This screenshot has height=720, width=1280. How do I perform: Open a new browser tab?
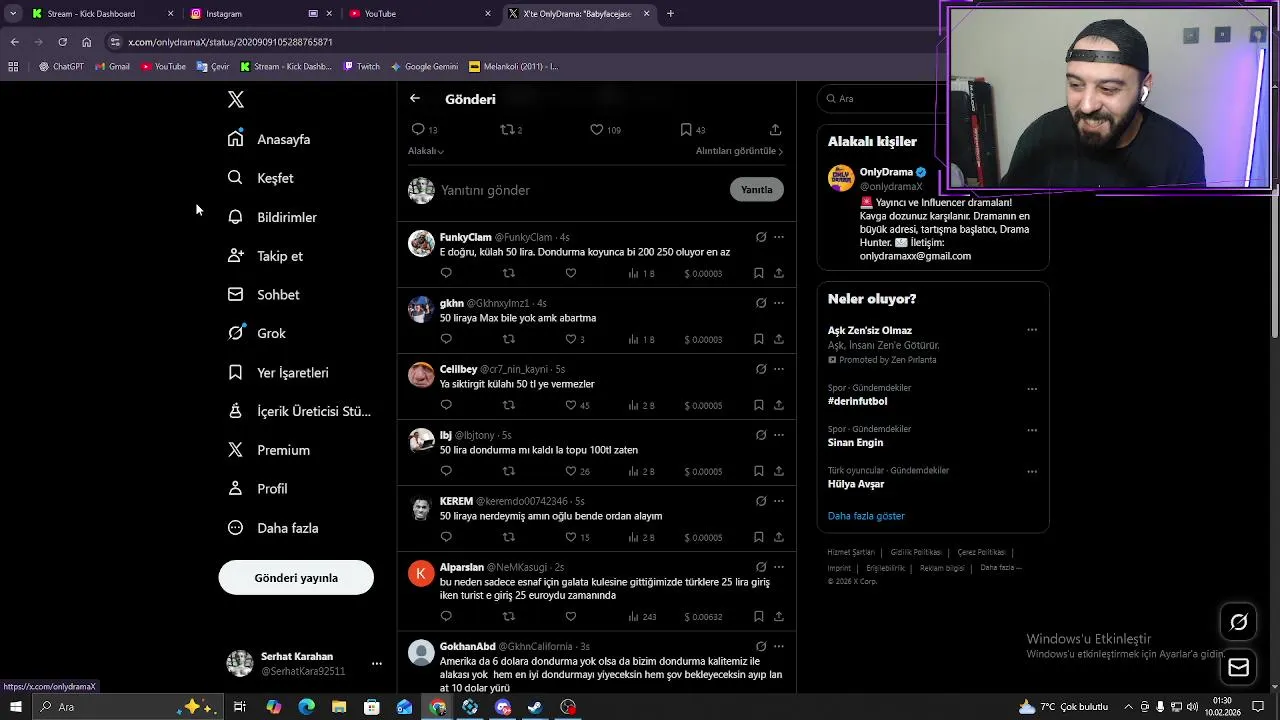coord(670,14)
